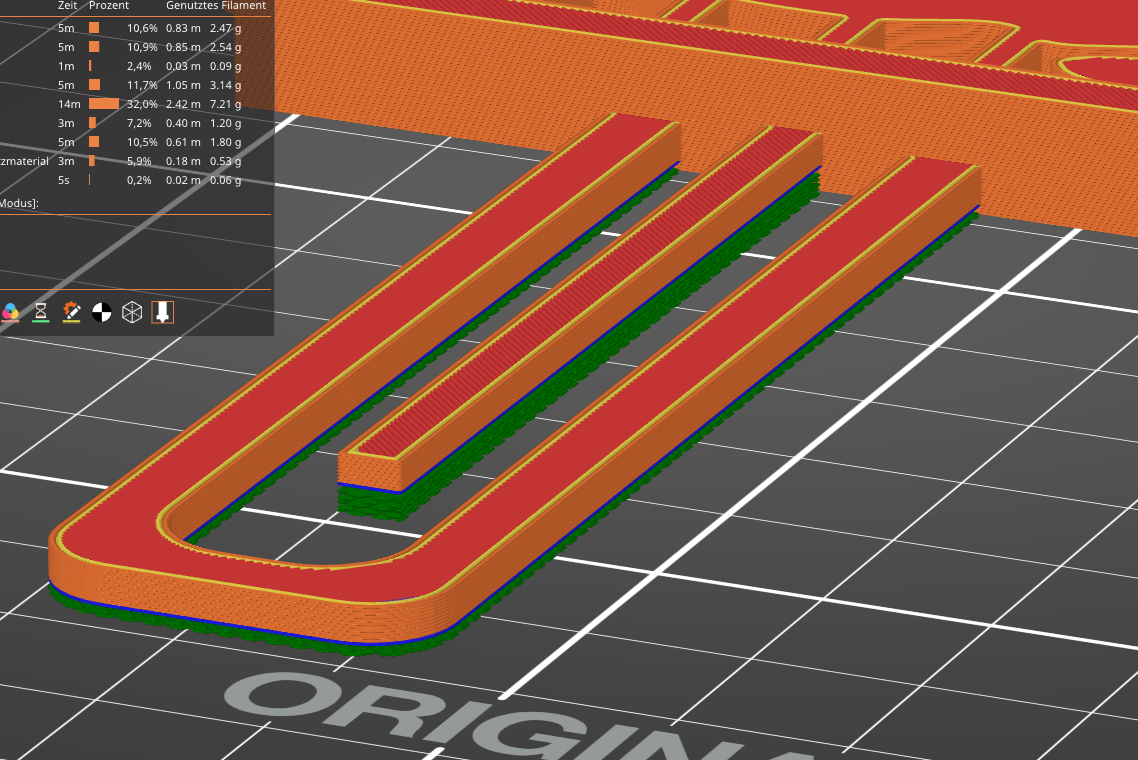The width and height of the screenshot is (1138, 760).
Task: Toggle the tool marker down-arrow icon
Action: coord(163,312)
